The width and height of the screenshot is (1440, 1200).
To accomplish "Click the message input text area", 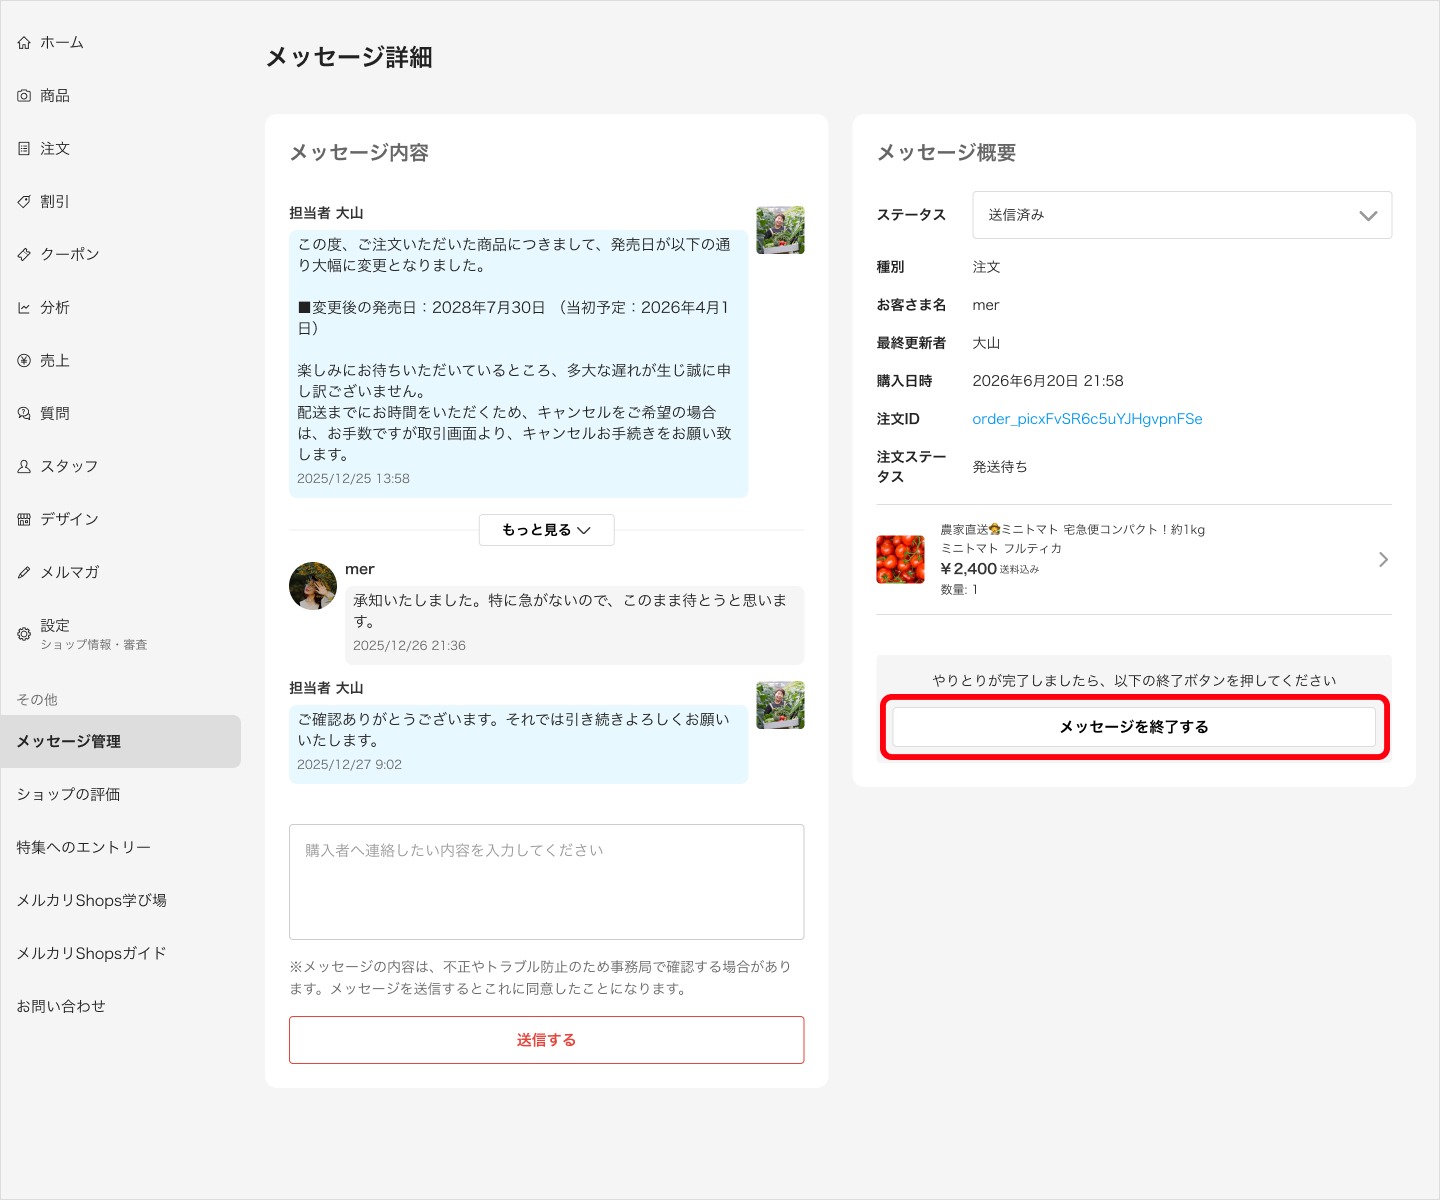I will pyautogui.click(x=547, y=882).
